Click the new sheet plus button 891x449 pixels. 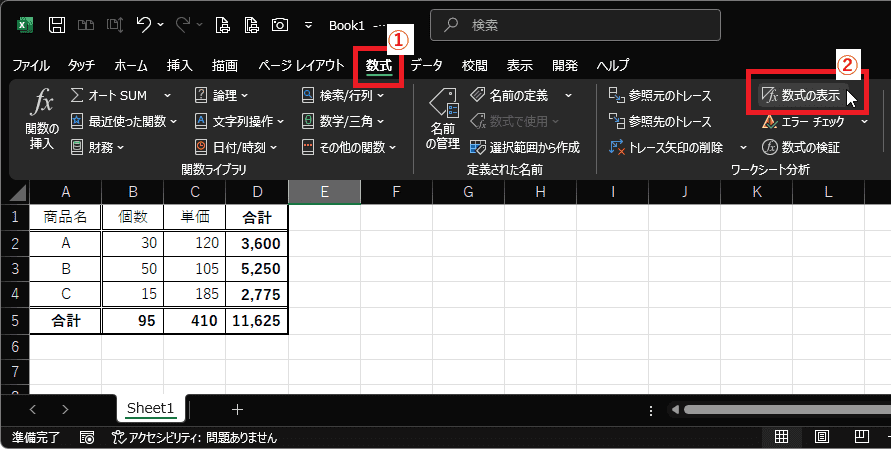[237, 409]
